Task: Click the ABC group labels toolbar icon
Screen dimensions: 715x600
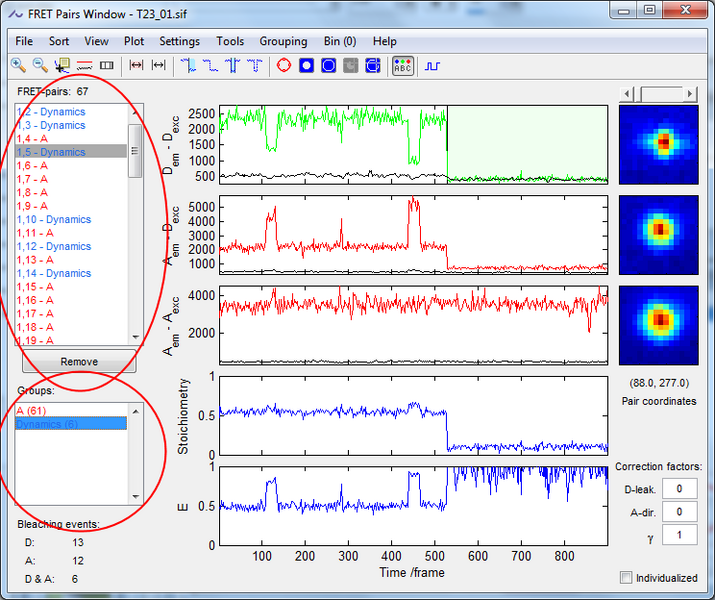Action: 402,65
